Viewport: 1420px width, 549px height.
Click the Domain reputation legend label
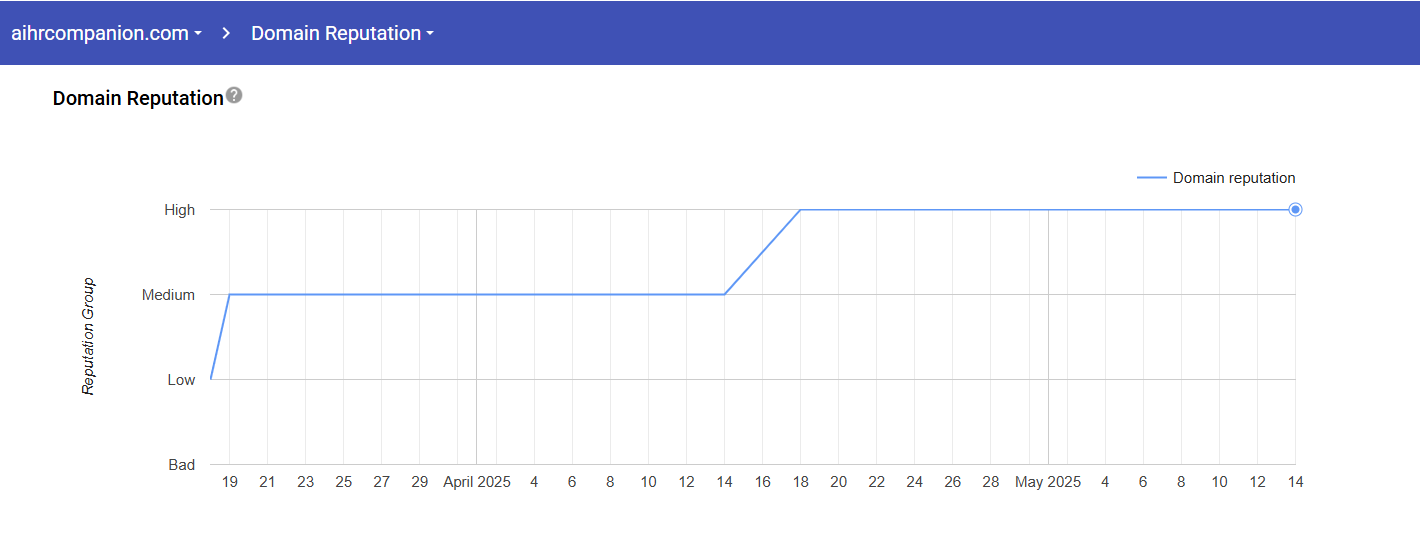(x=1234, y=178)
